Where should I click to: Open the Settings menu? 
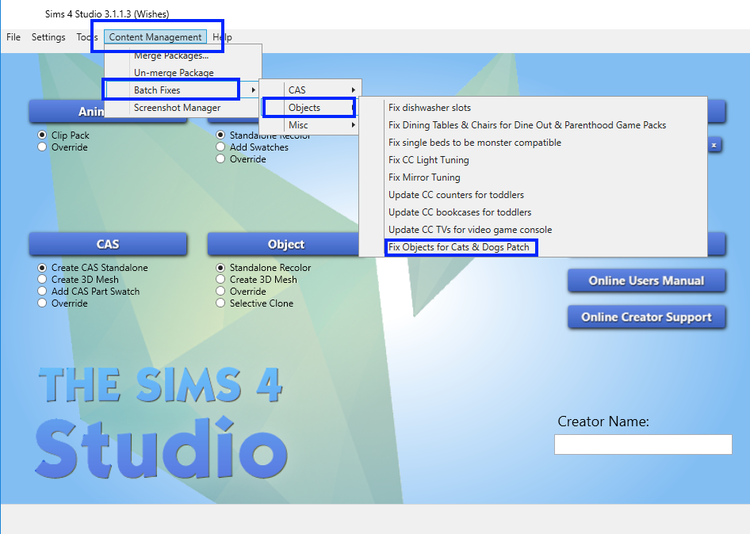click(48, 37)
